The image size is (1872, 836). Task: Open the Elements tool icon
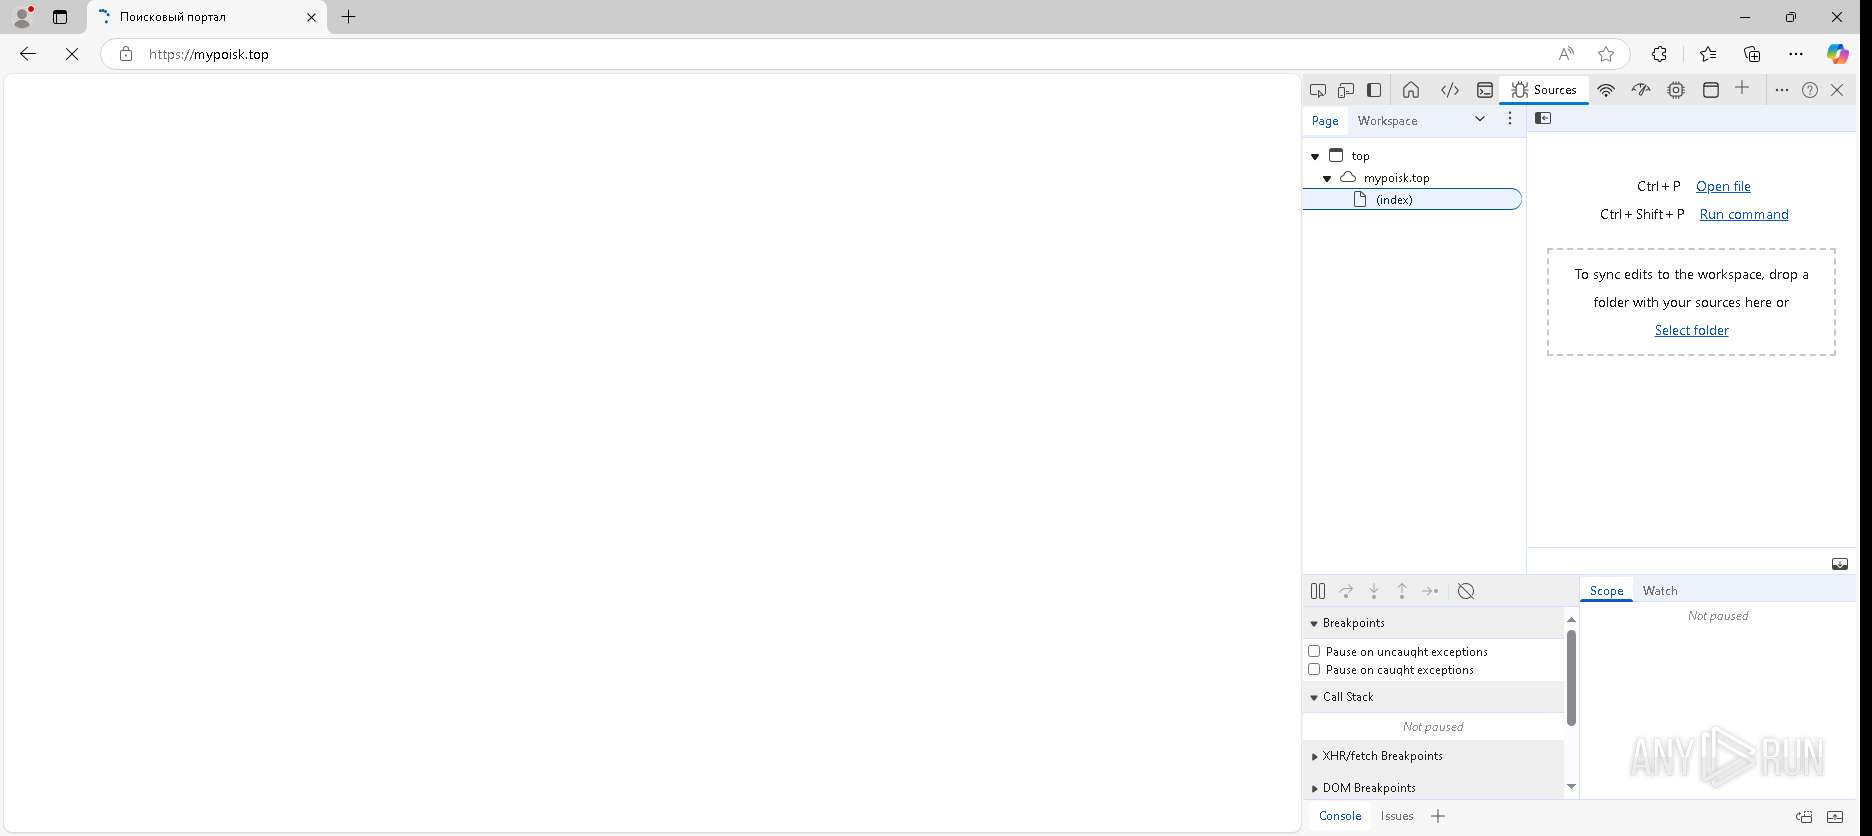pos(1449,90)
